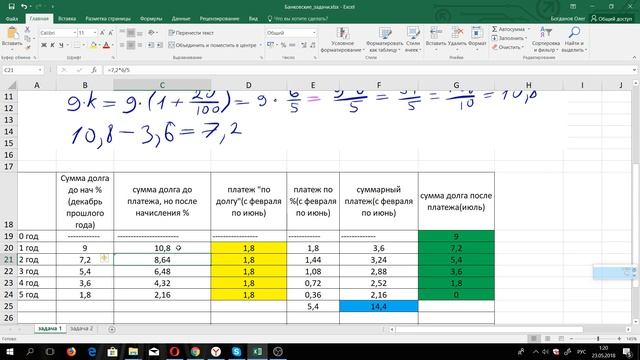640x360 pixels.
Task: Click the Conditional Formatting icon
Action: coord(342,33)
